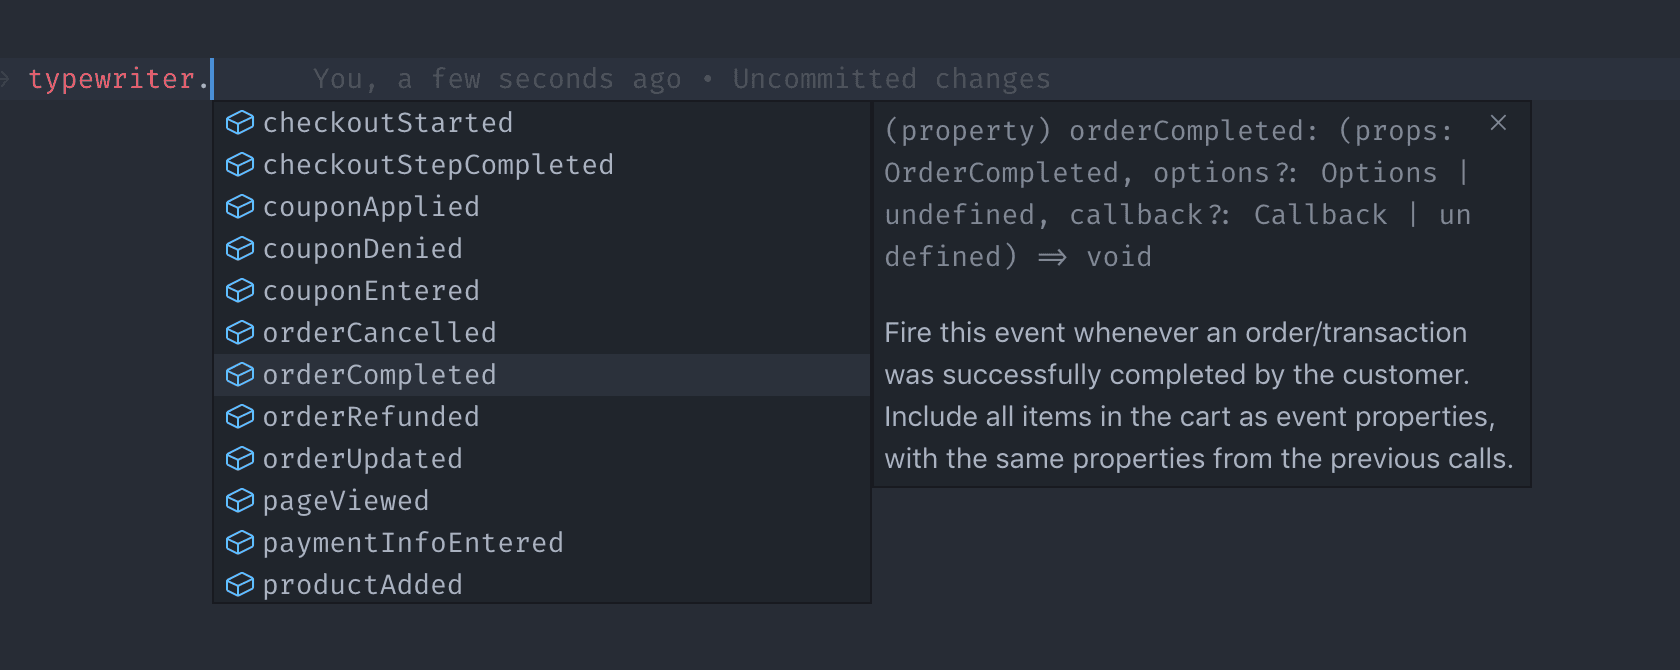Select the checkoutStepCompleted suggestion

click(x=437, y=164)
